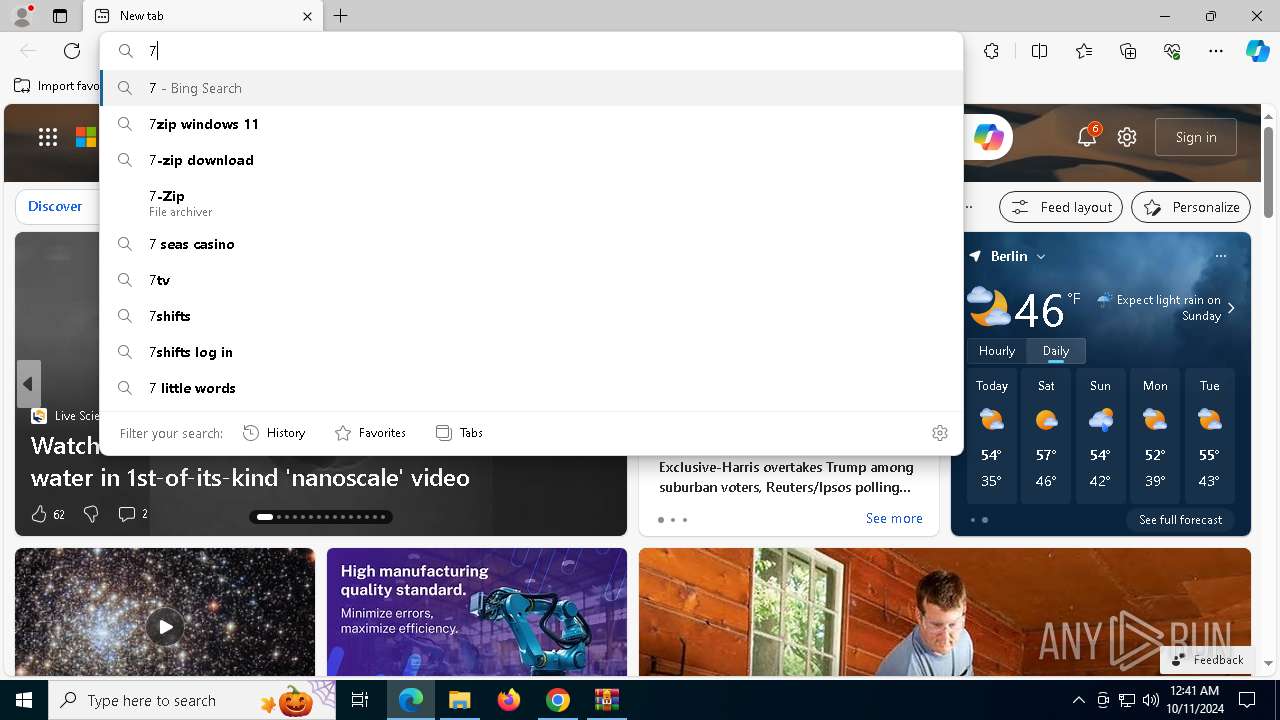This screenshot has width=1280, height=720.
Task: Open search suggestion settings gear
Action: point(940,433)
